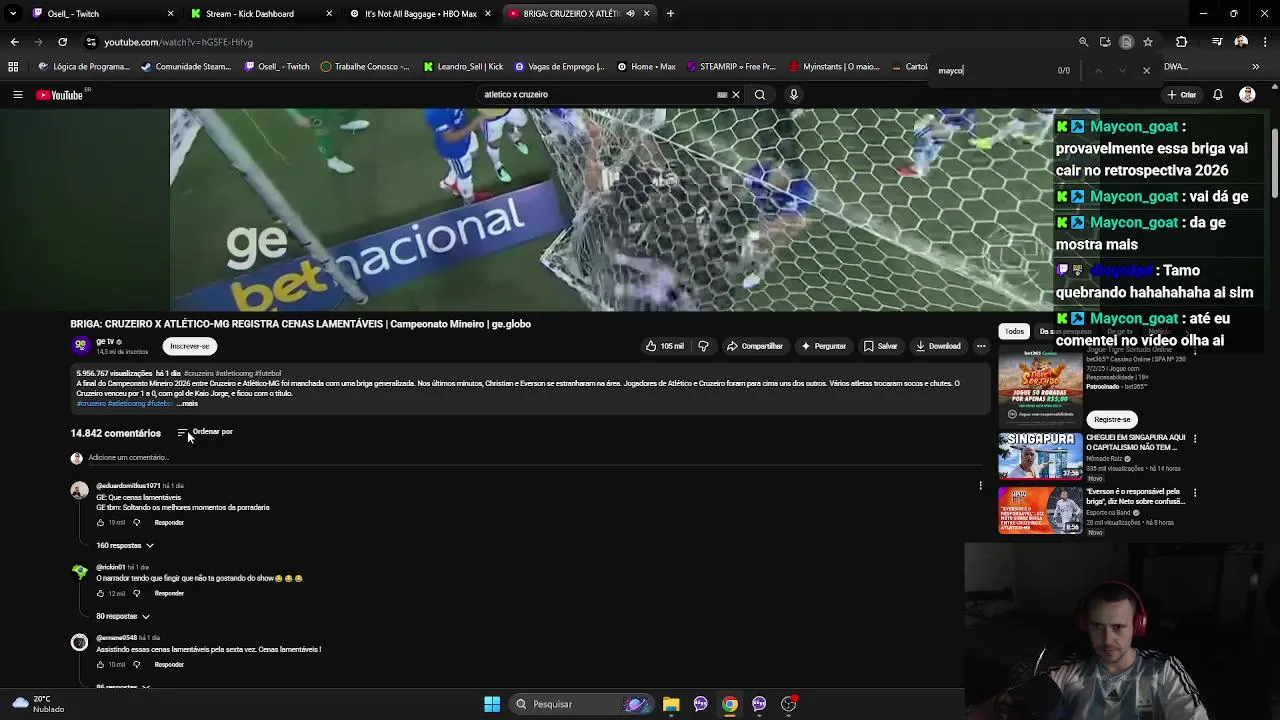This screenshot has height=720, width=1280.
Task: Go back in browser history
Action: (x=14, y=42)
